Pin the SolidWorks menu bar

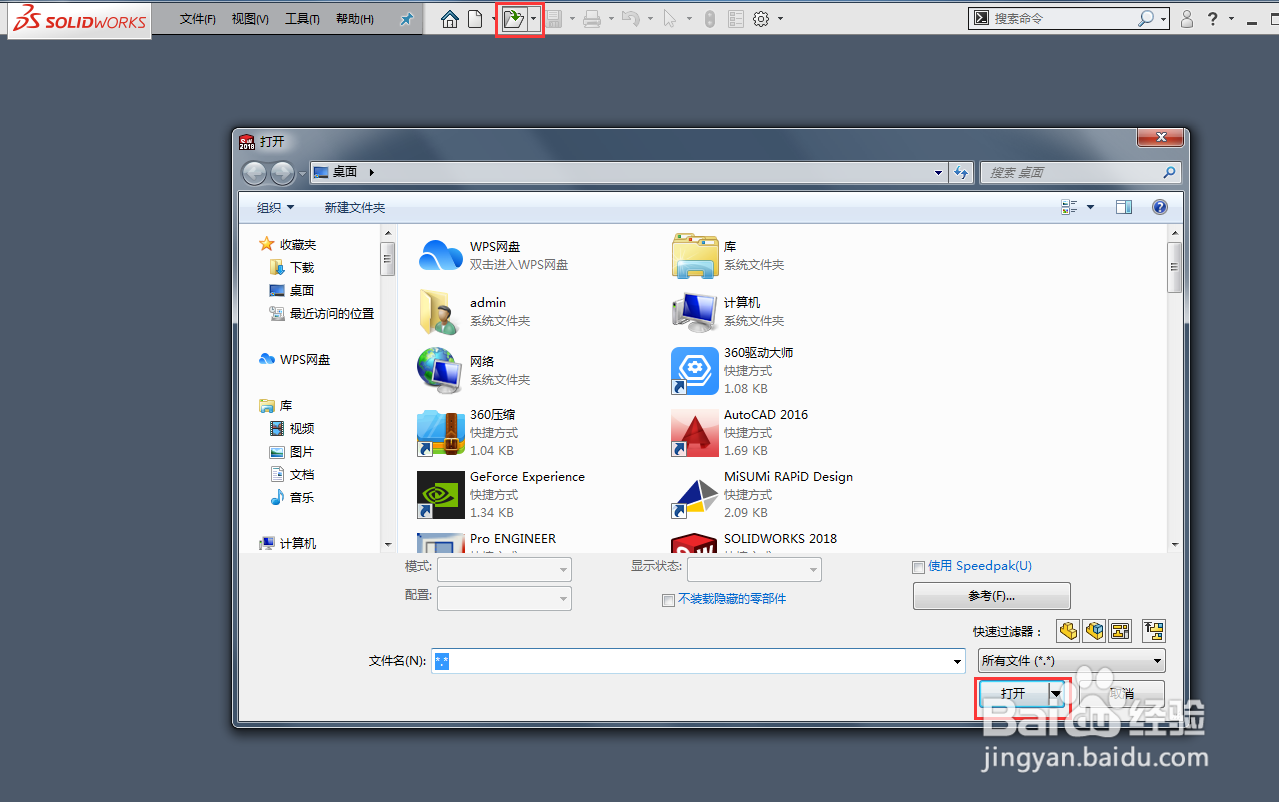point(406,19)
